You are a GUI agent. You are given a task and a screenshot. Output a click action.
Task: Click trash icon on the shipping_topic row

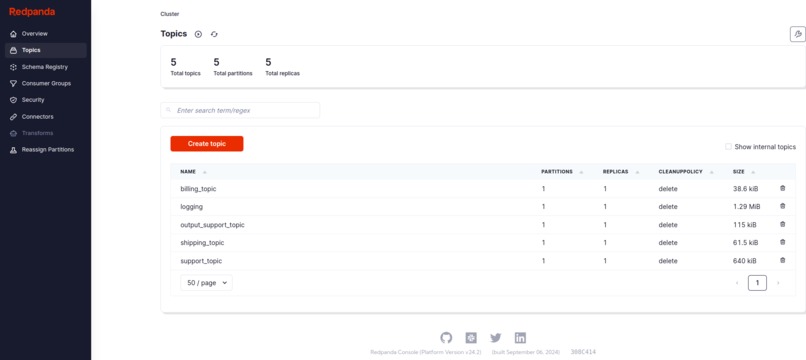(782, 242)
